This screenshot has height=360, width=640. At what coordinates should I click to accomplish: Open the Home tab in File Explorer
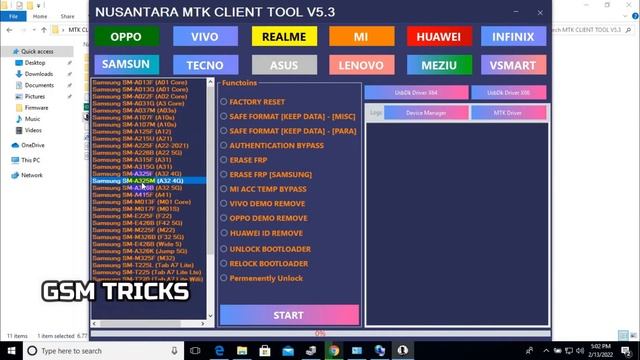[40, 16]
